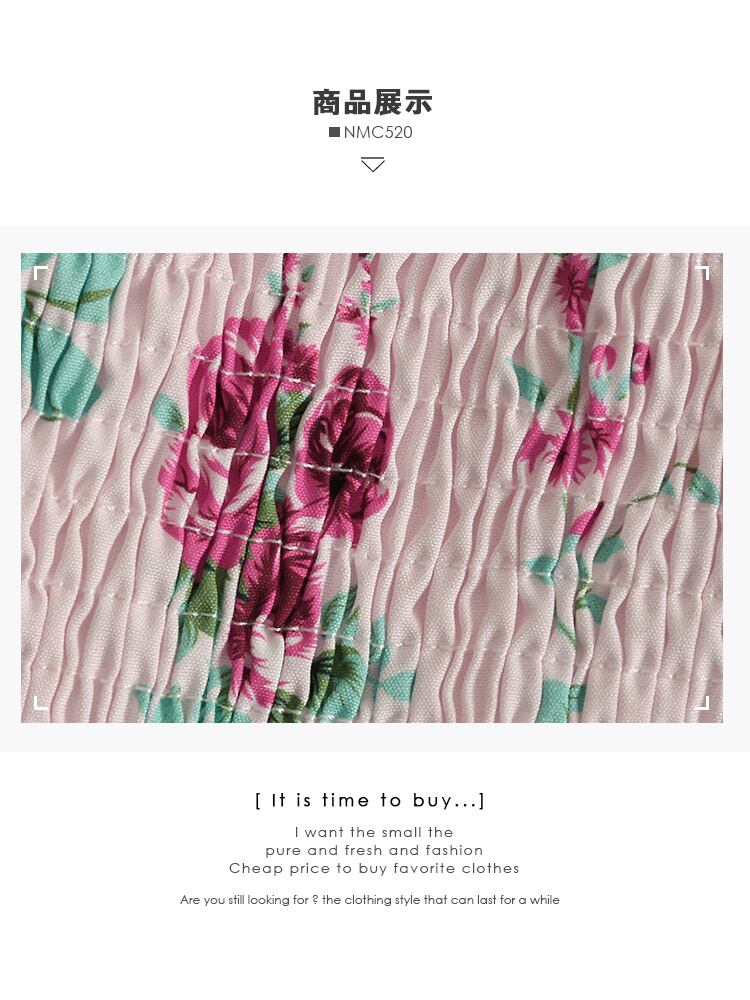Click the "It is time to buy..." headline
Screen dimensions: 750x1000
371,800
